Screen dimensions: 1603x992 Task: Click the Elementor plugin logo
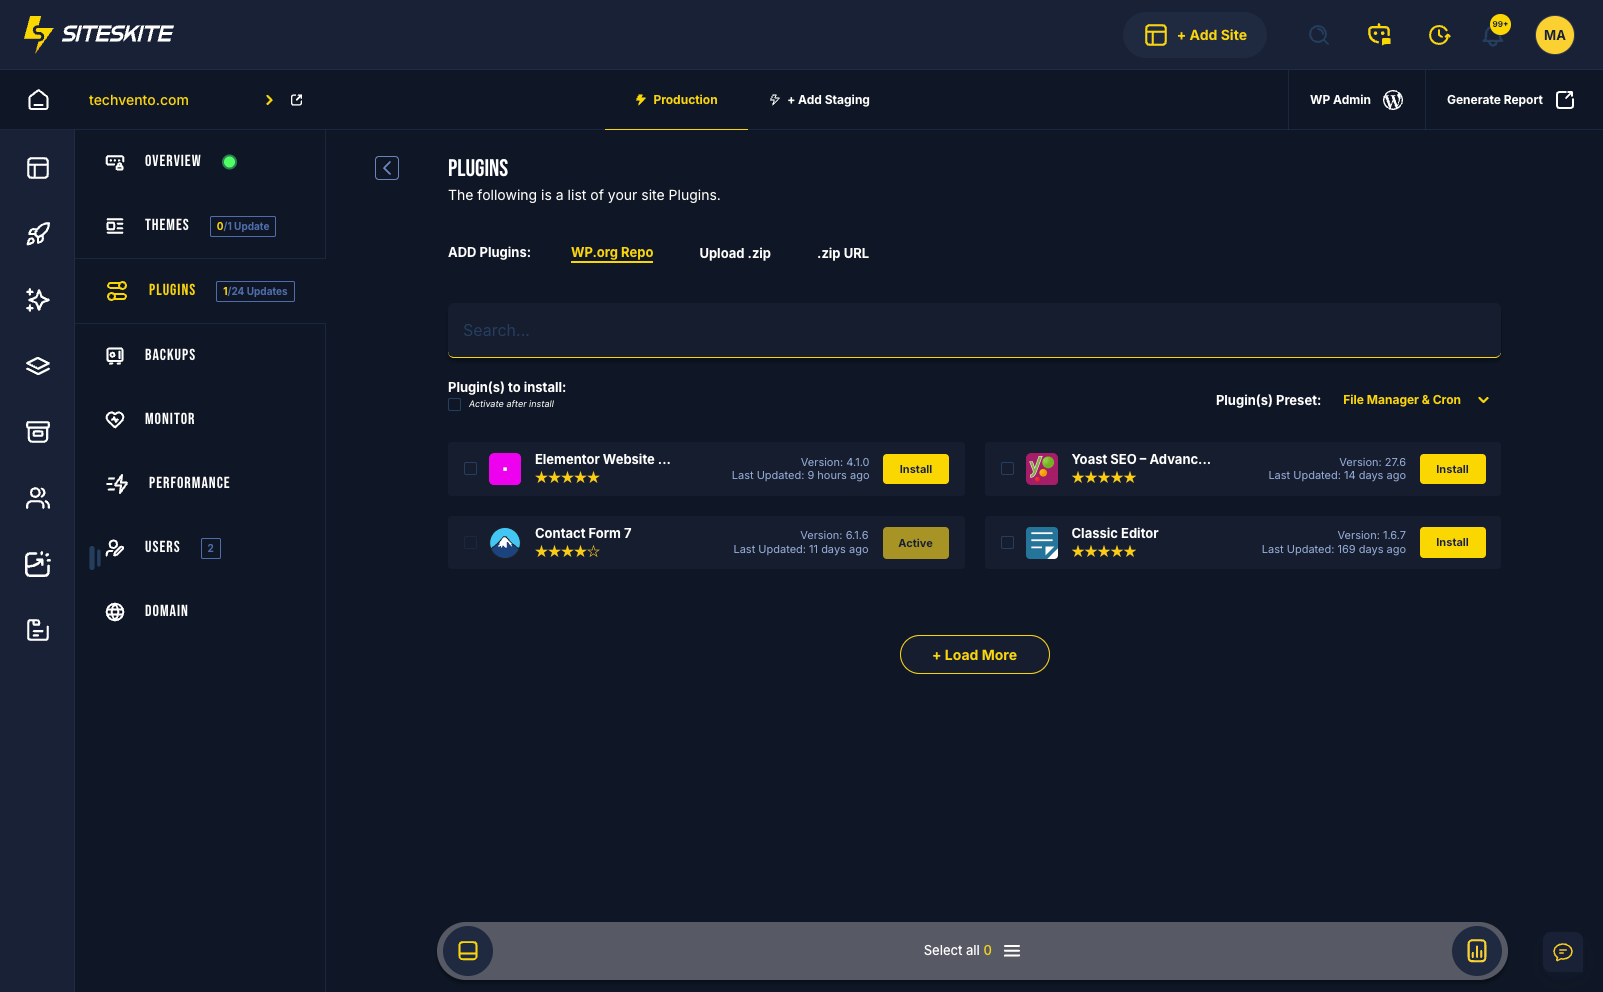pyautogui.click(x=505, y=469)
